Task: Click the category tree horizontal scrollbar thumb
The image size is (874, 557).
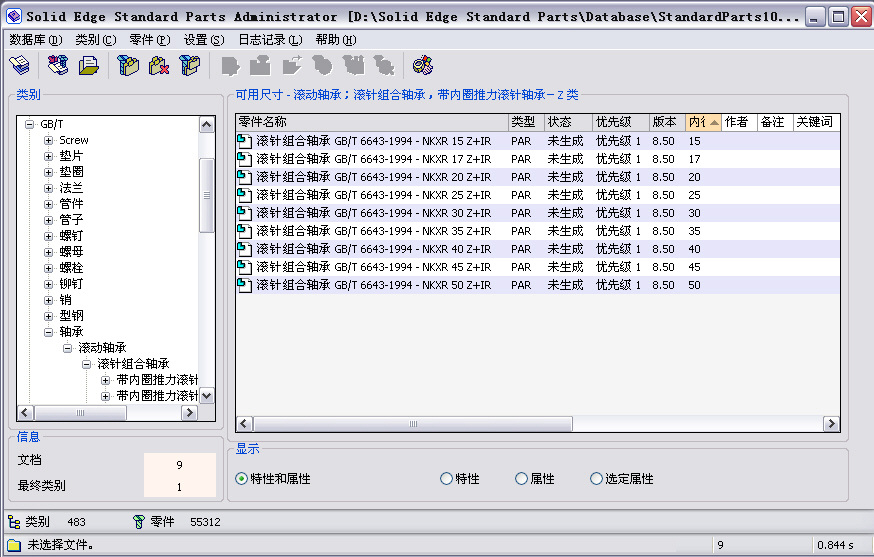Action: pos(80,413)
